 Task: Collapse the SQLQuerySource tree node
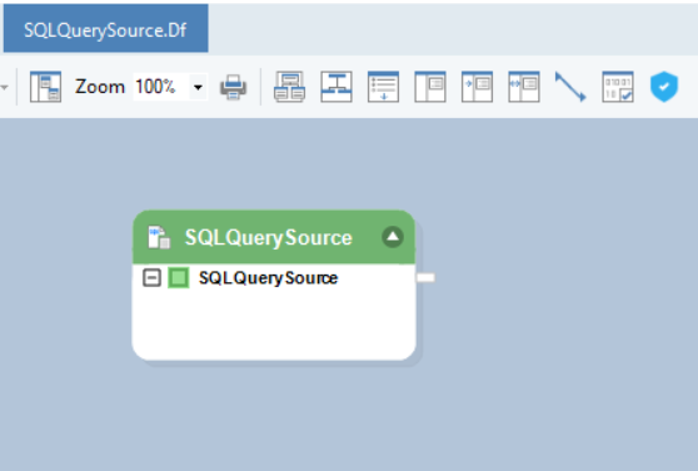coord(152,278)
